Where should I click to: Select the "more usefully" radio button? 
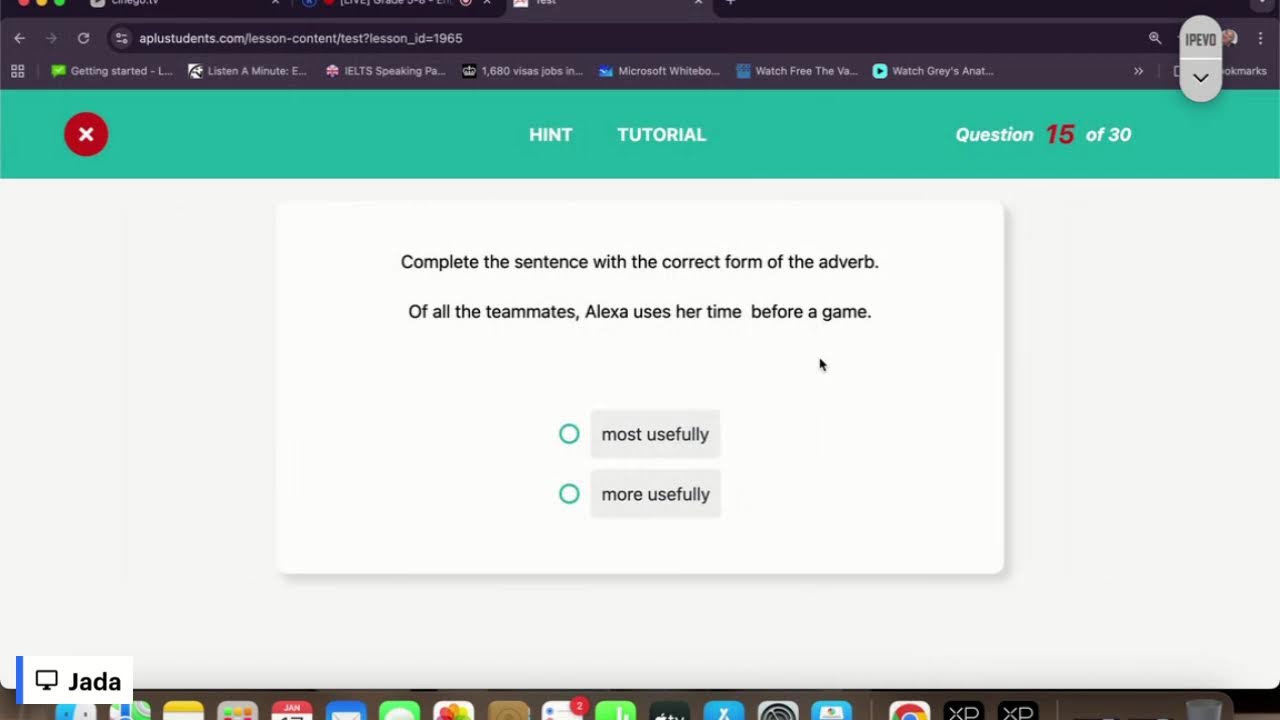pos(569,494)
